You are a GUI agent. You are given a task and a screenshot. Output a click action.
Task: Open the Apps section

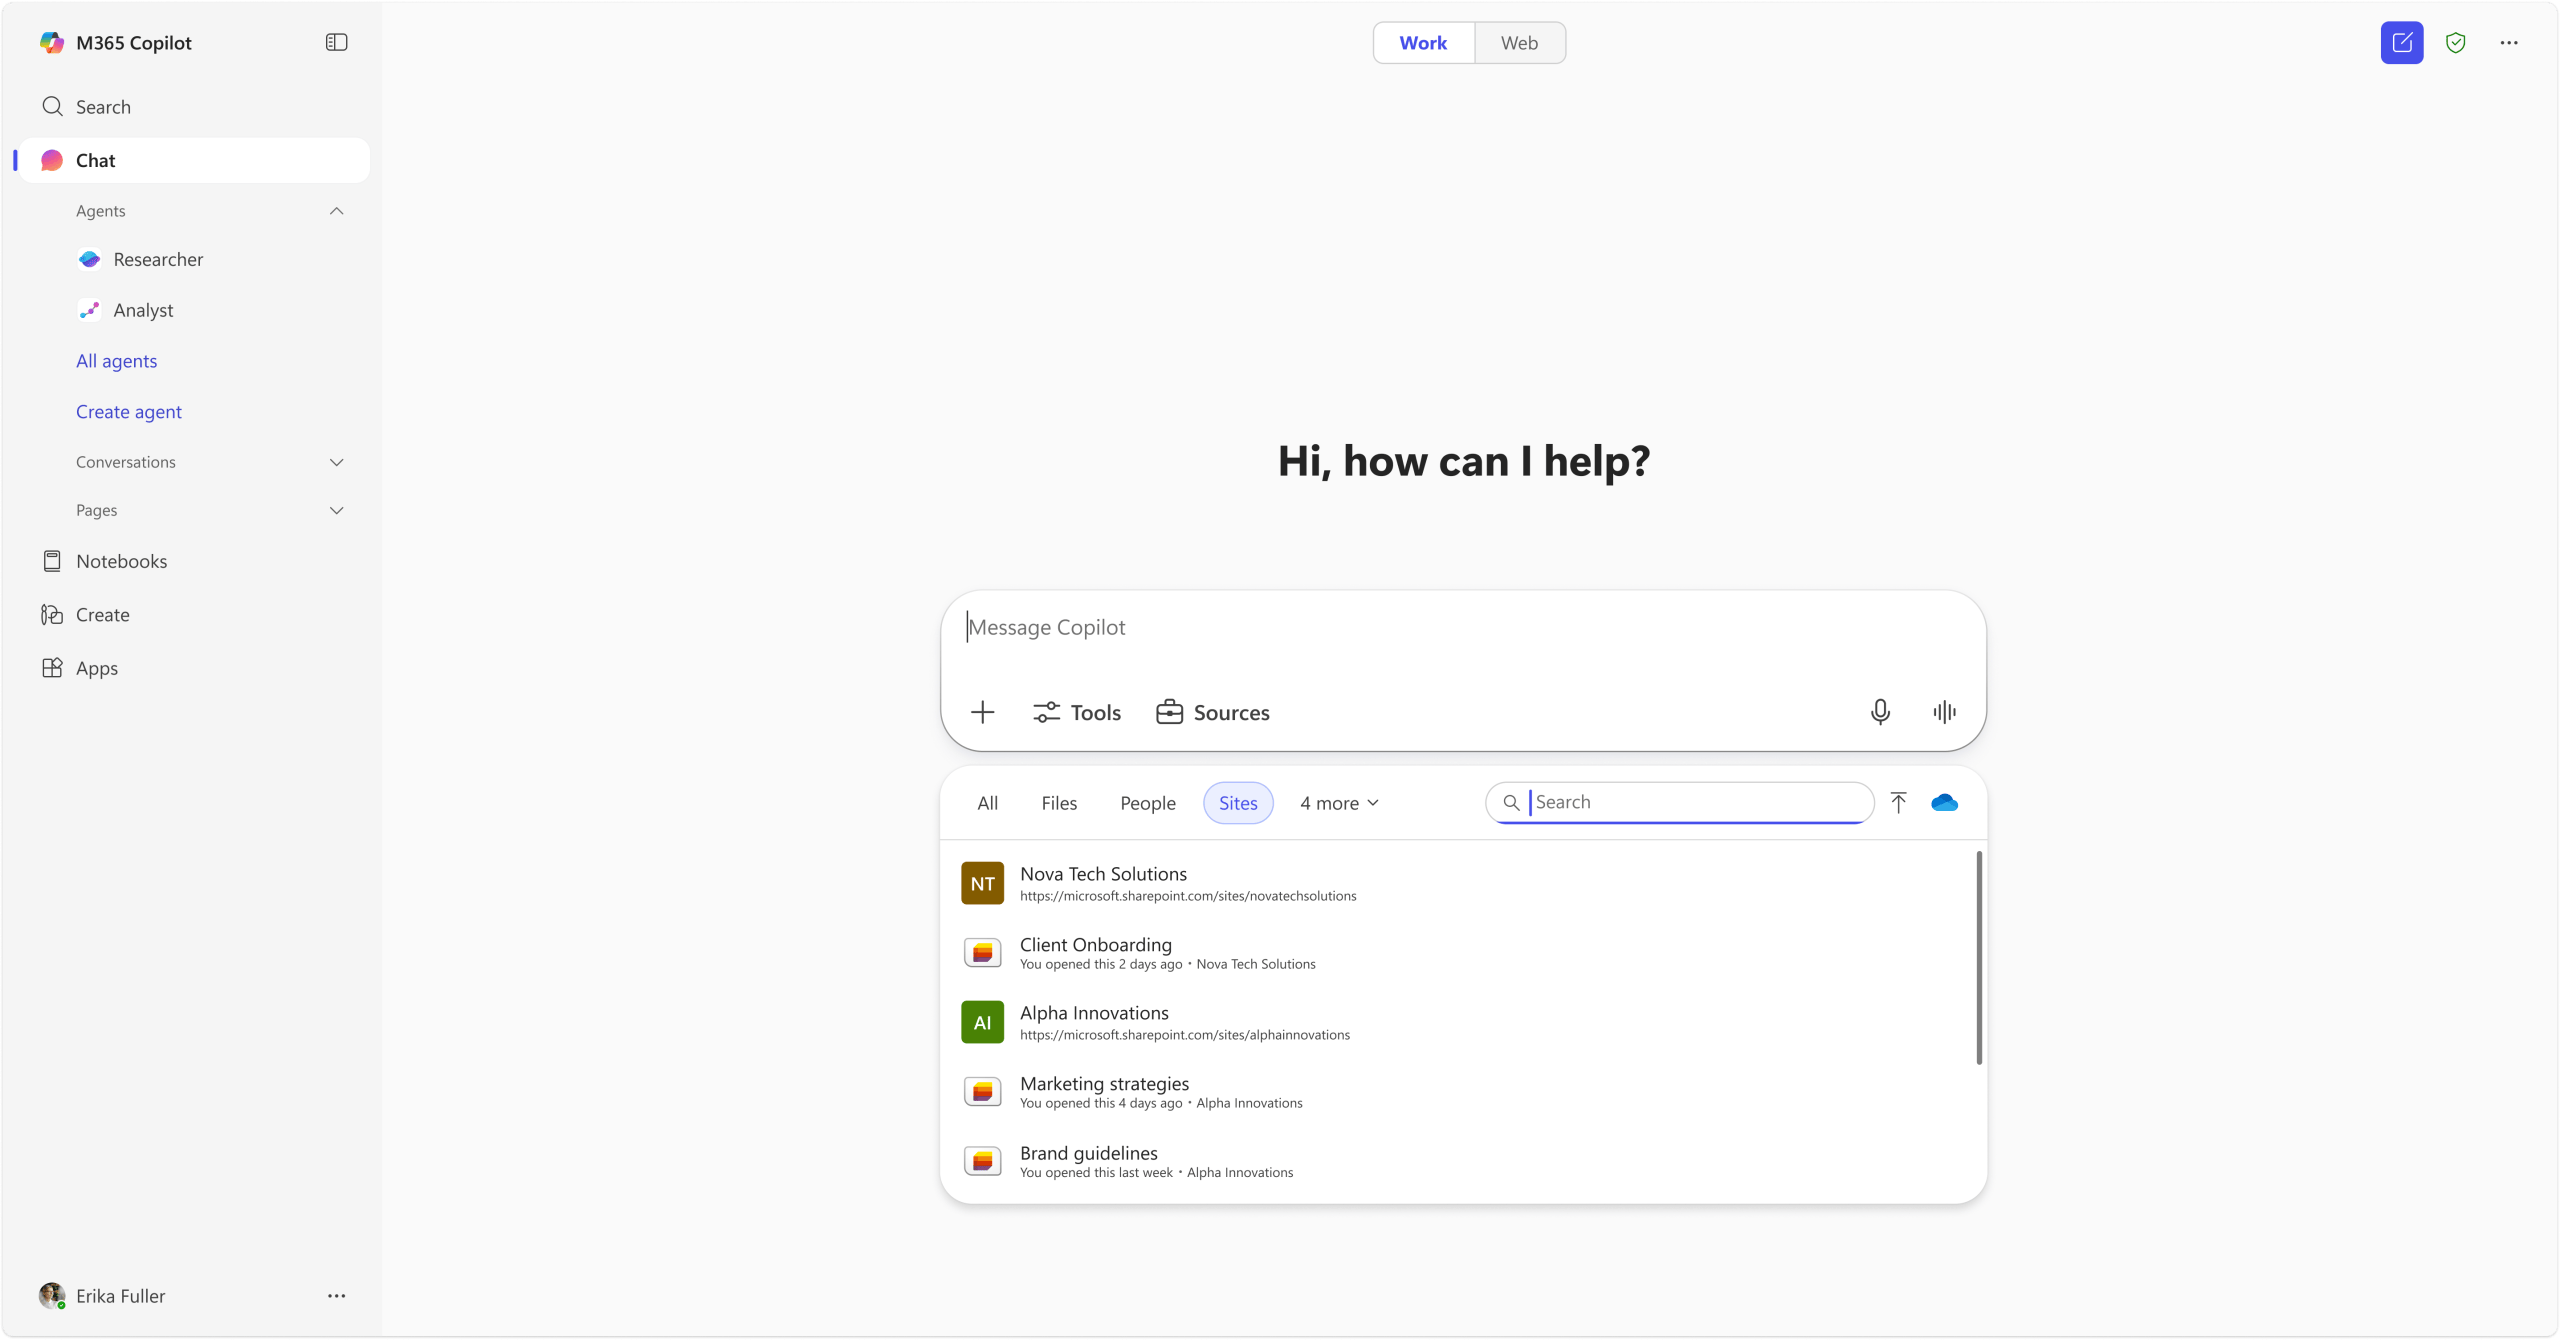pos(97,668)
